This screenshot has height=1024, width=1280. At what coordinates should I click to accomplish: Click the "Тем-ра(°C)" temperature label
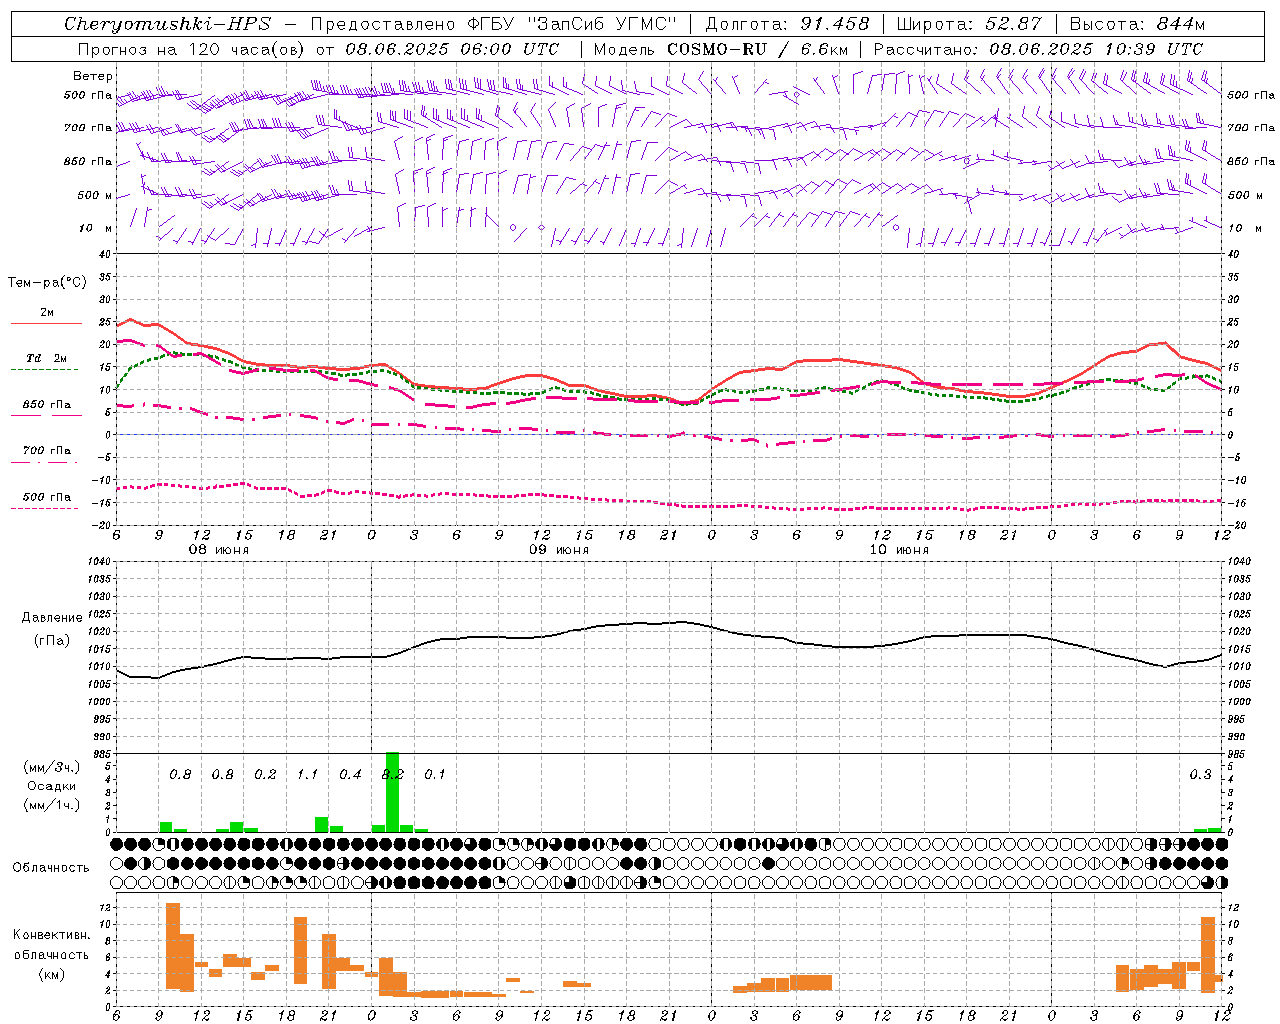coord(47,283)
